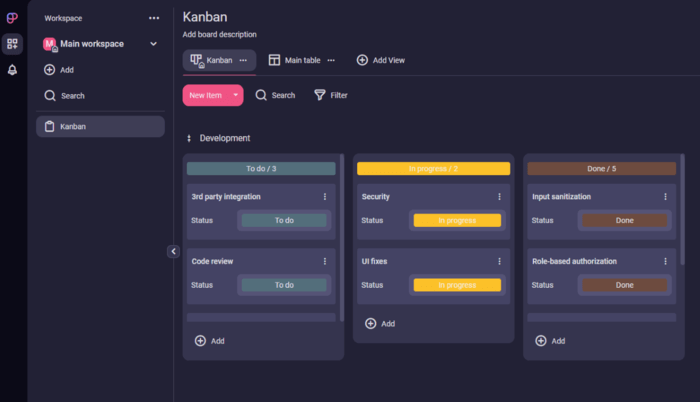Viewport: 700px width, 402px height.
Task: Collapse the Development group
Action: (189, 138)
